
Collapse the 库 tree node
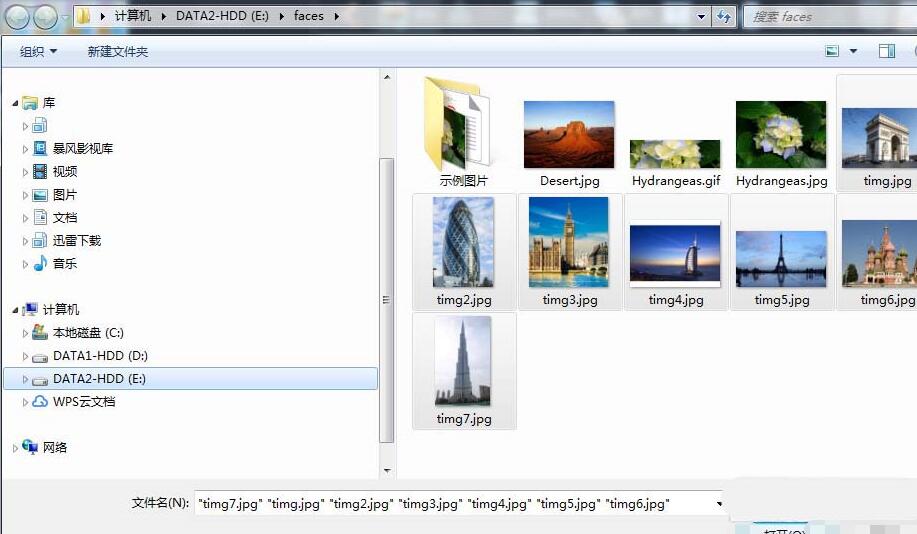point(15,104)
